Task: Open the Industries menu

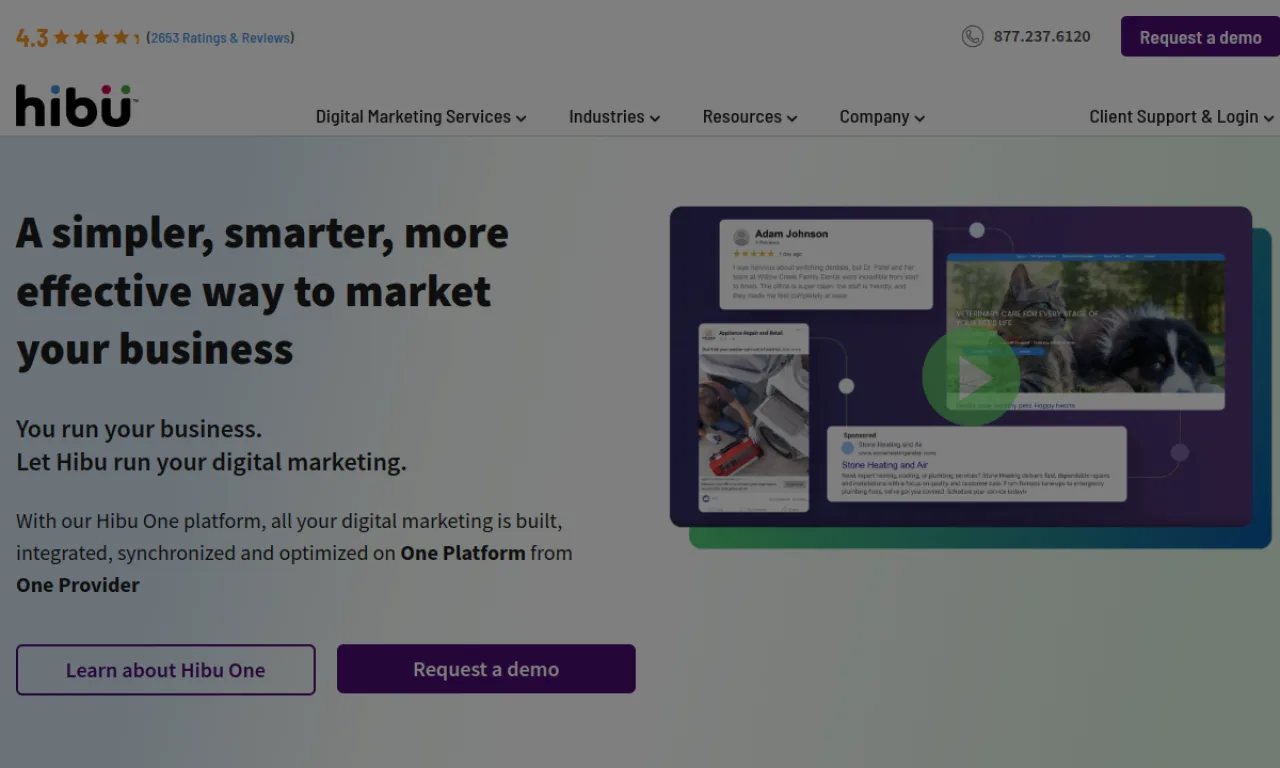Action: [x=614, y=117]
